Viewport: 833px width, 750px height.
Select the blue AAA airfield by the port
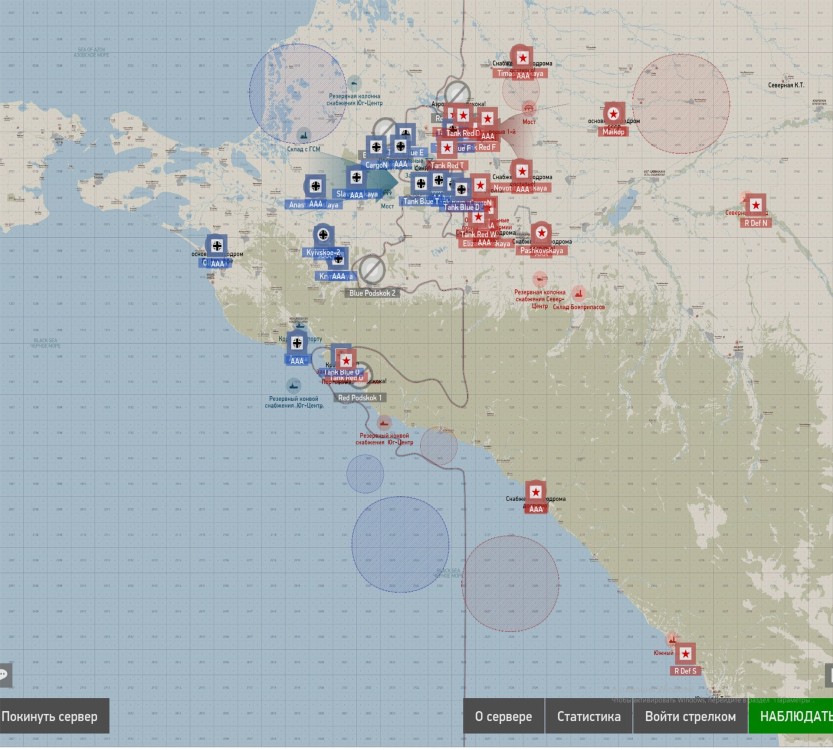coord(297,343)
